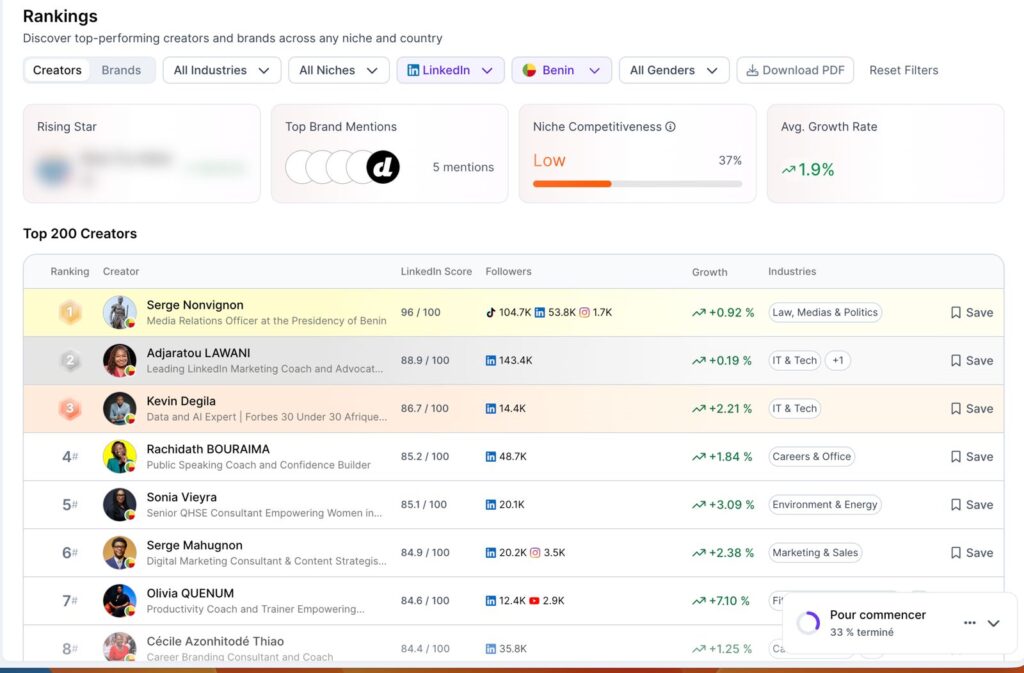Open the All Niches dropdown
Image resolution: width=1024 pixels, height=673 pixels.
(338, 70)
